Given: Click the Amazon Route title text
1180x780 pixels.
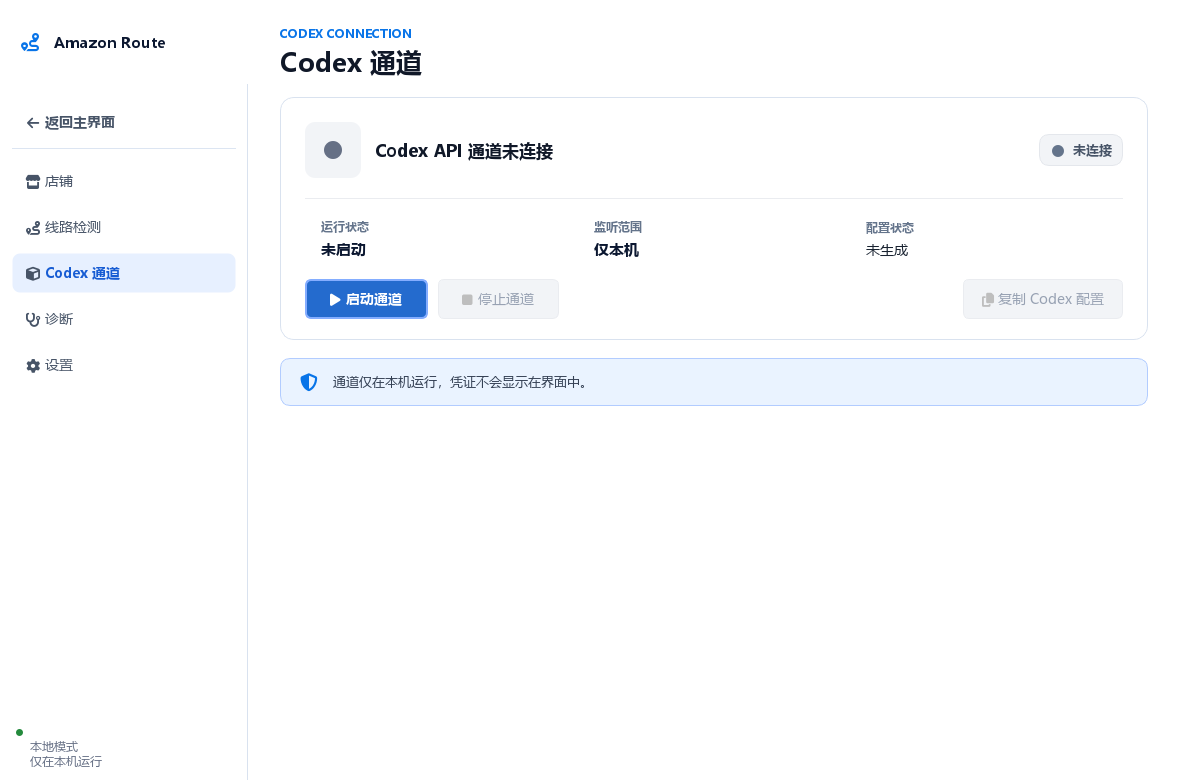Looking at the screenshot, I should [110, 43].
